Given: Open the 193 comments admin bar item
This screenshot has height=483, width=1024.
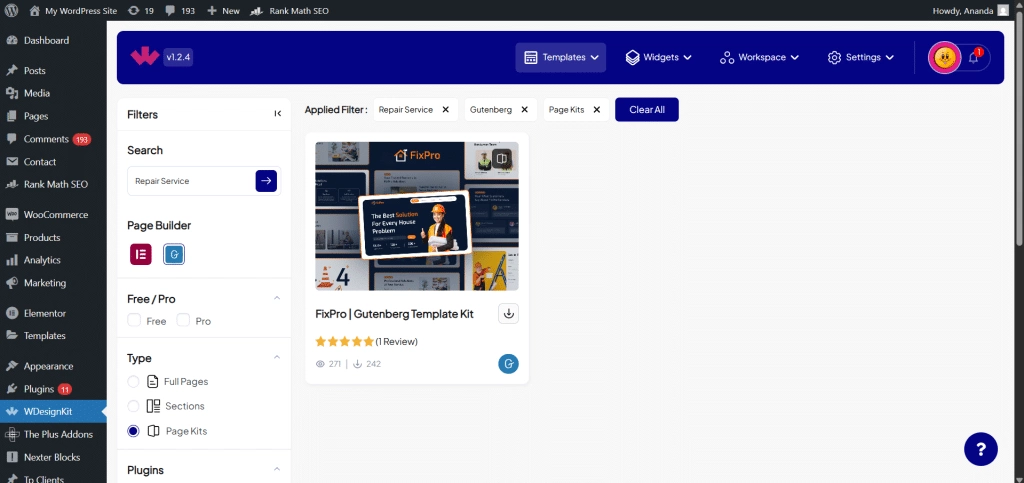Looking at the screenshot, I should click(x=180, y=11).
